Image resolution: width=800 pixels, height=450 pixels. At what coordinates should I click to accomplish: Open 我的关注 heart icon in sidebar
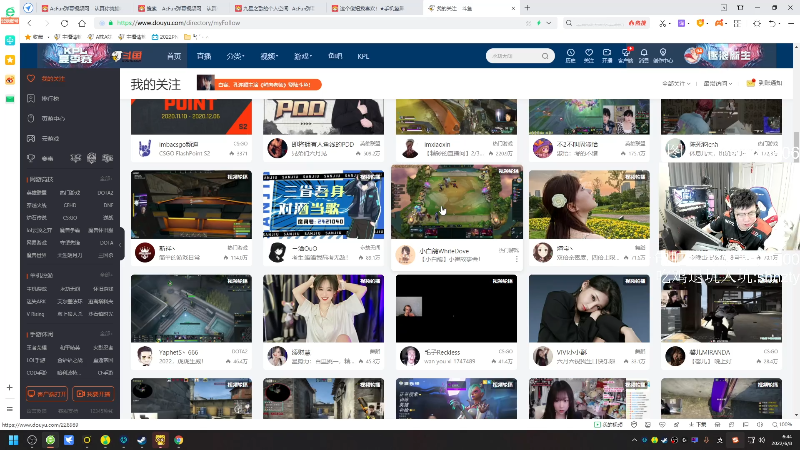click(x=31, y=79)
